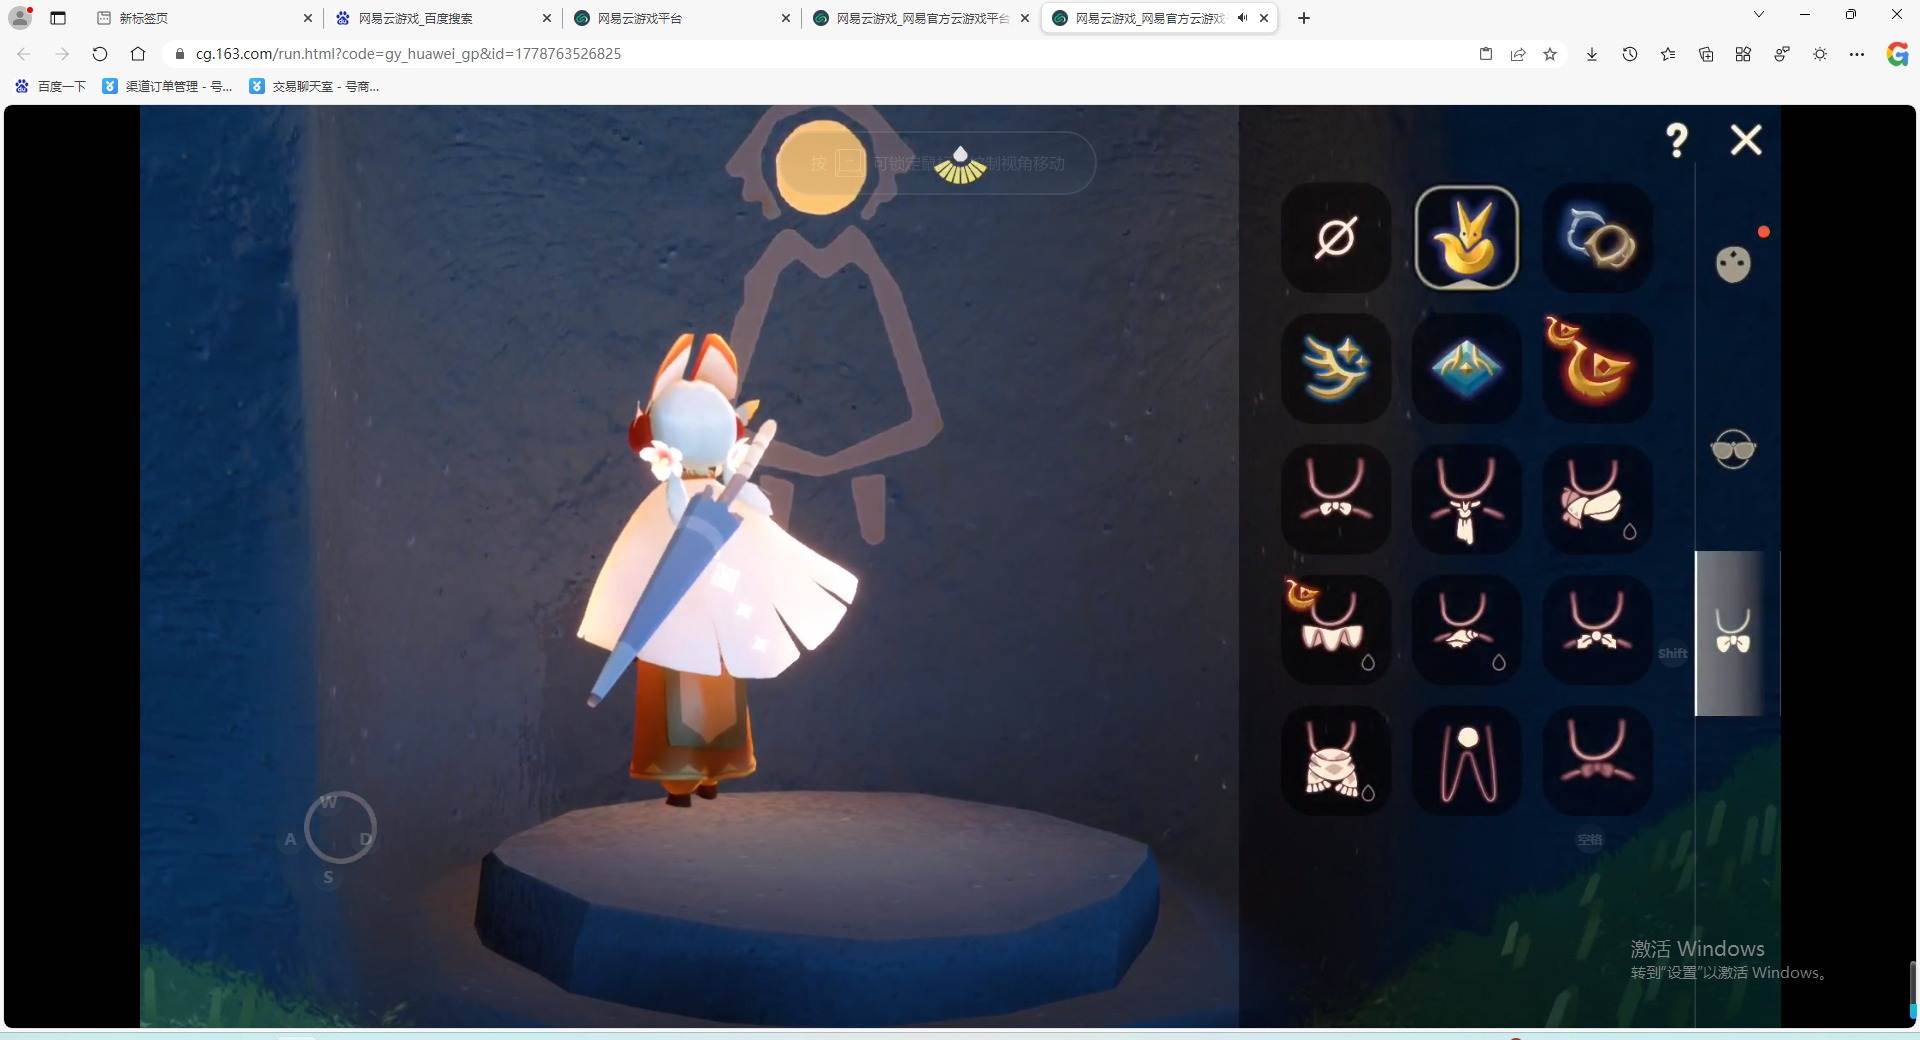Toggle the sun brightness theme icon

1820,54
